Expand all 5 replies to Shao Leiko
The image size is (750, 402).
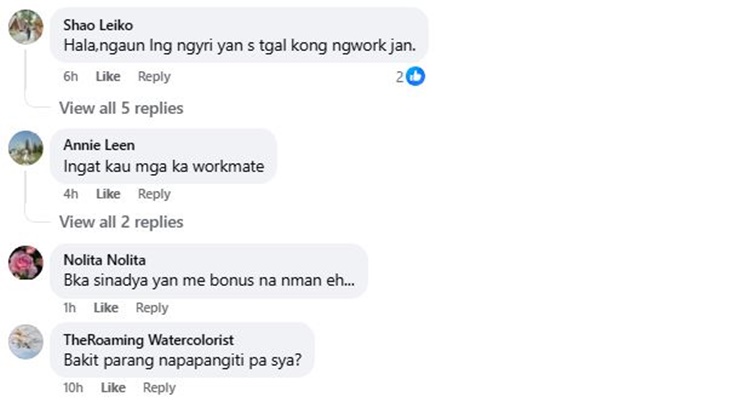pos(121,108)
